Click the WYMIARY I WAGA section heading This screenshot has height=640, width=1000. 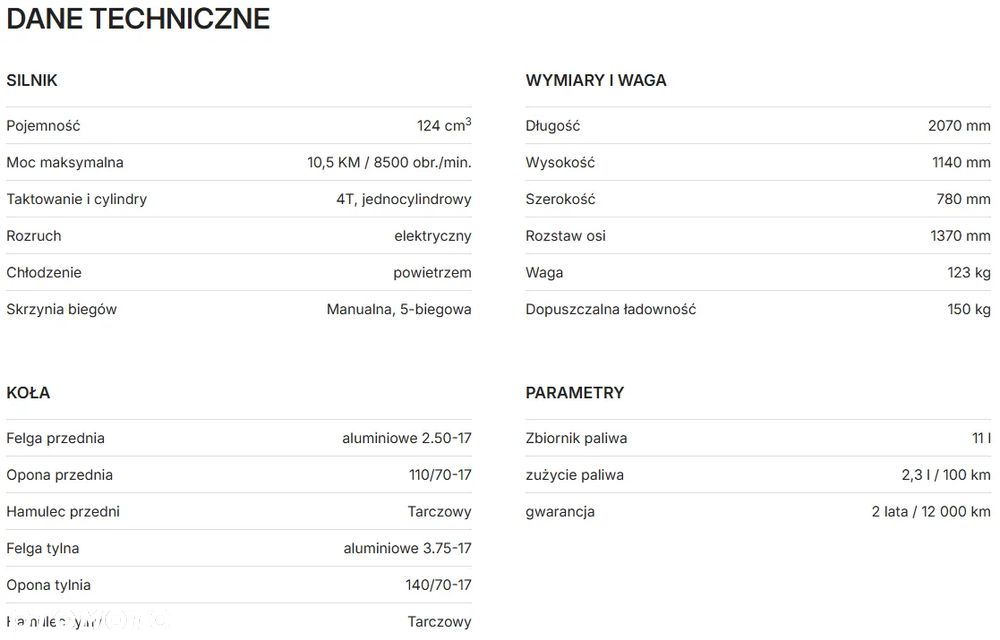tap(596, 80)
